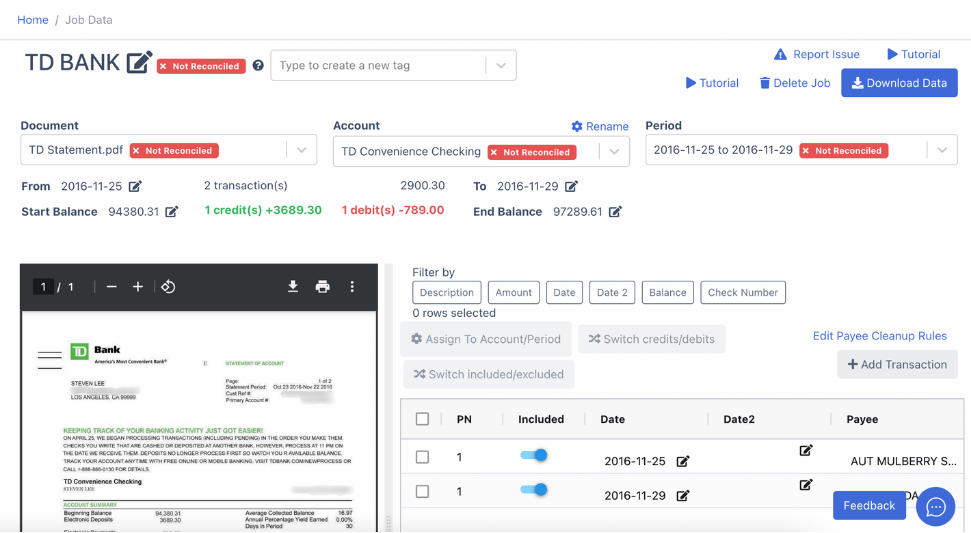
Task: Edit the TD BANK job name icon
Action: [139, 62]
